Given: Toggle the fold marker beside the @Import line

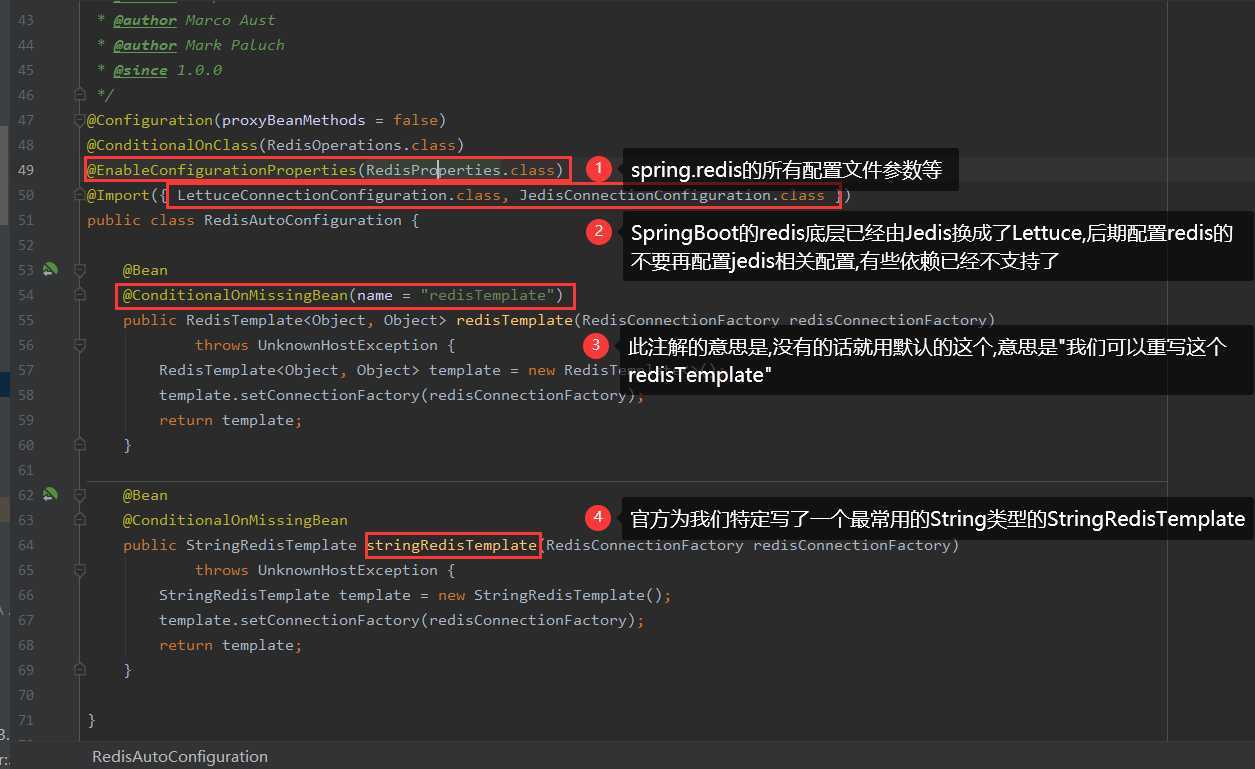Looking at the screenshot, I should pos(80,195).
